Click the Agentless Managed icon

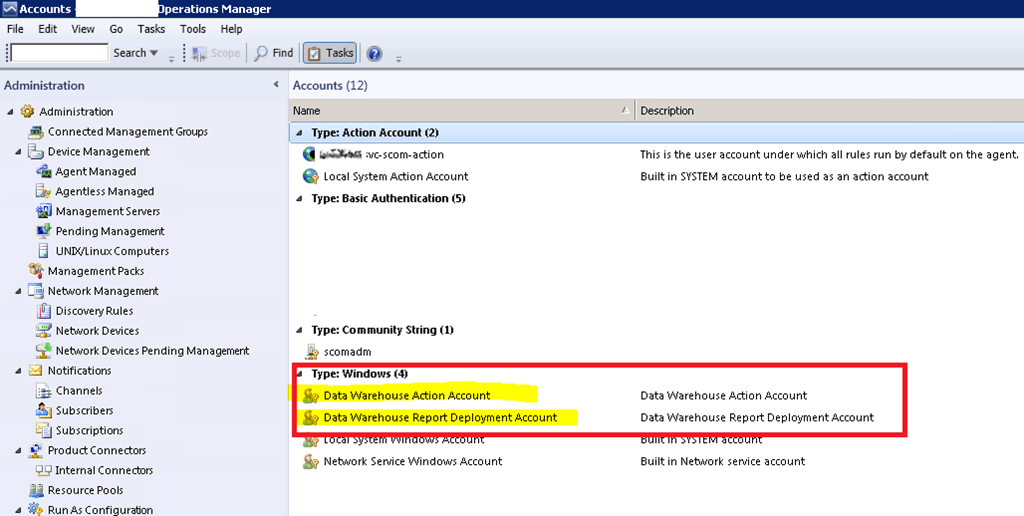click(x=44, y=191)
